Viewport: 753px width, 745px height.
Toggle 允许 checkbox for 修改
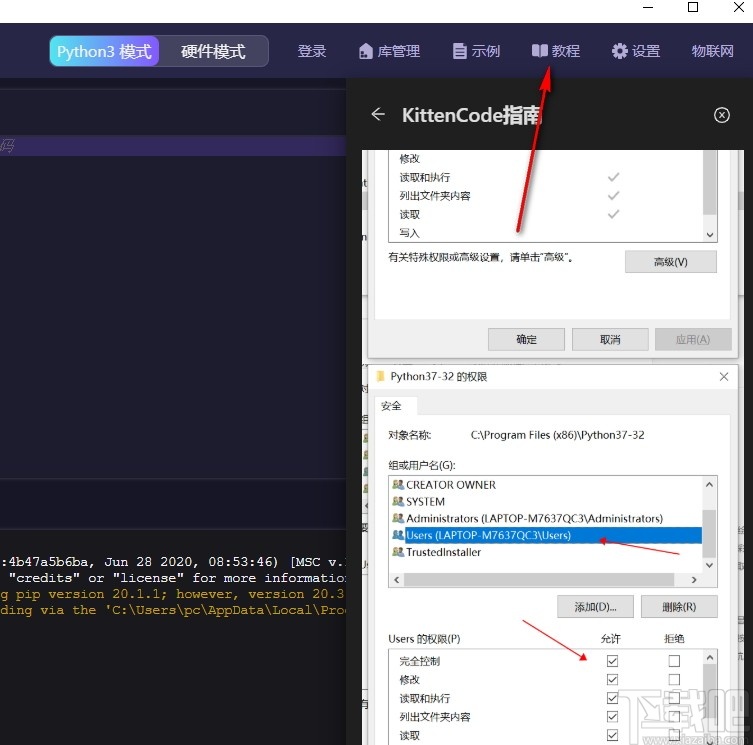point(612,680)
